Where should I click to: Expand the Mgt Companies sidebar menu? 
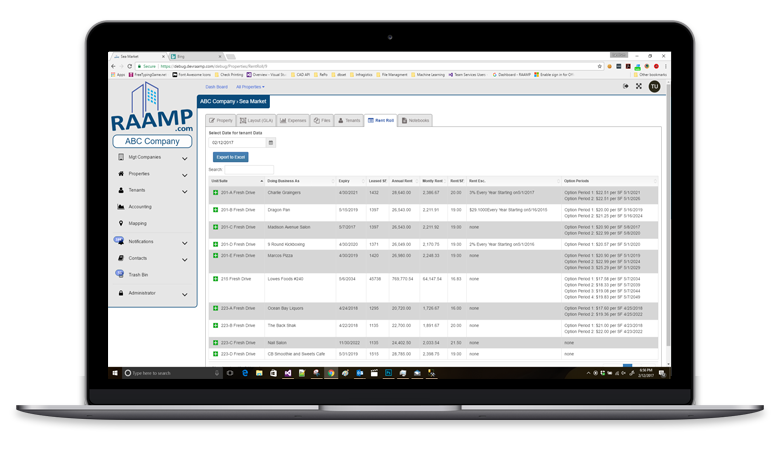185,157
